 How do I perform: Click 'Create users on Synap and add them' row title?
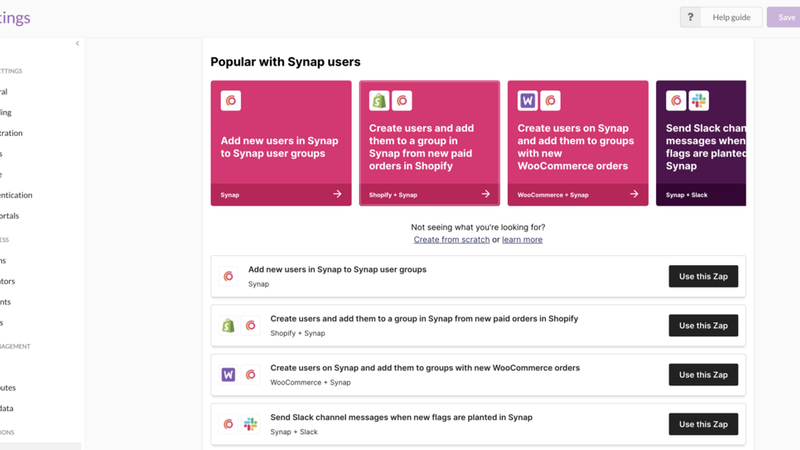tap(425, 368)
